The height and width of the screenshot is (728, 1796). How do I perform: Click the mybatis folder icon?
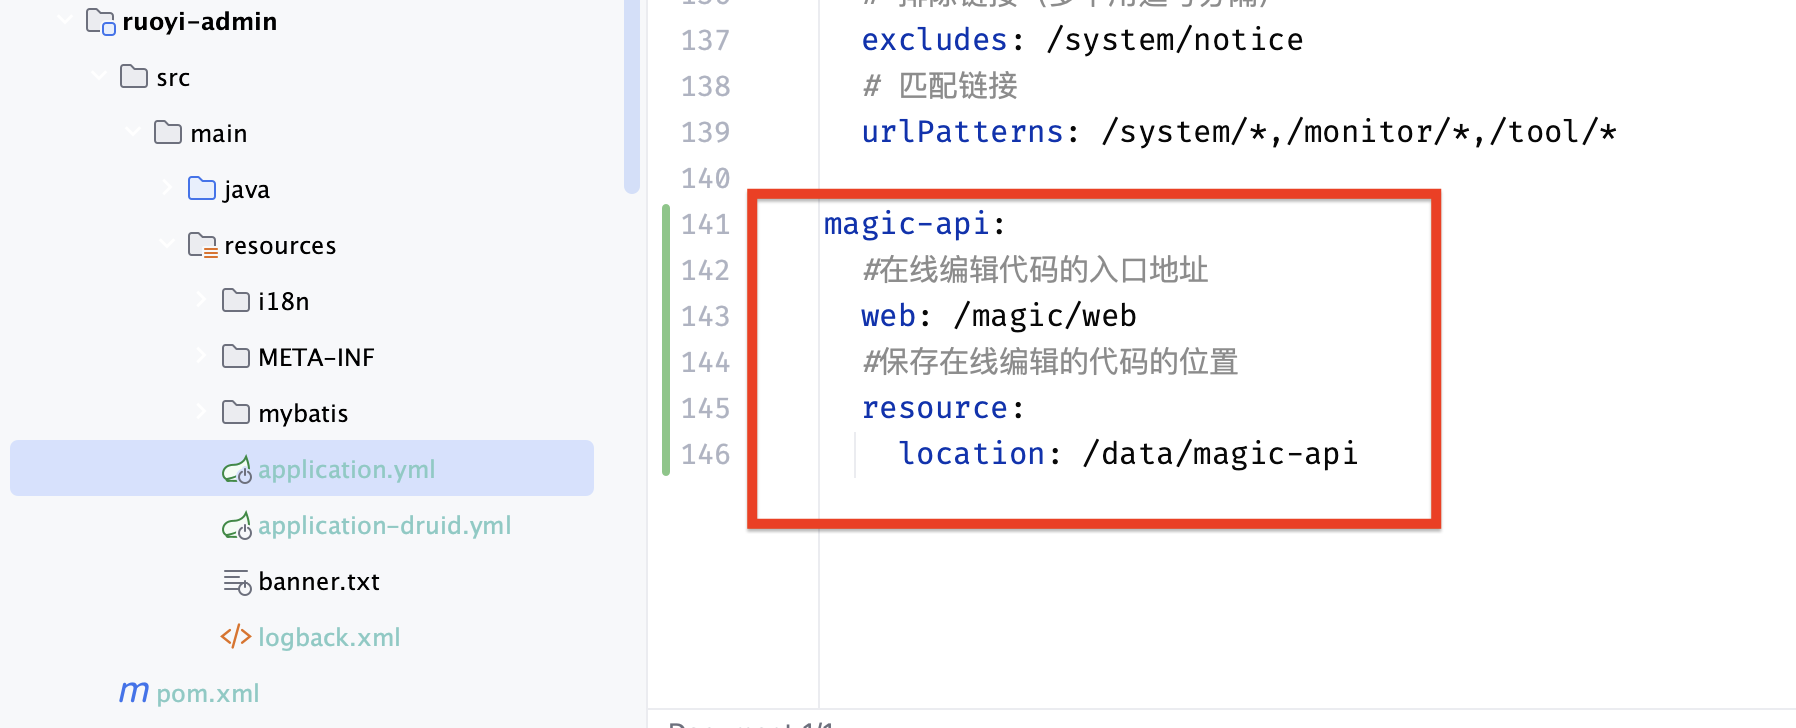coord(236,412)
